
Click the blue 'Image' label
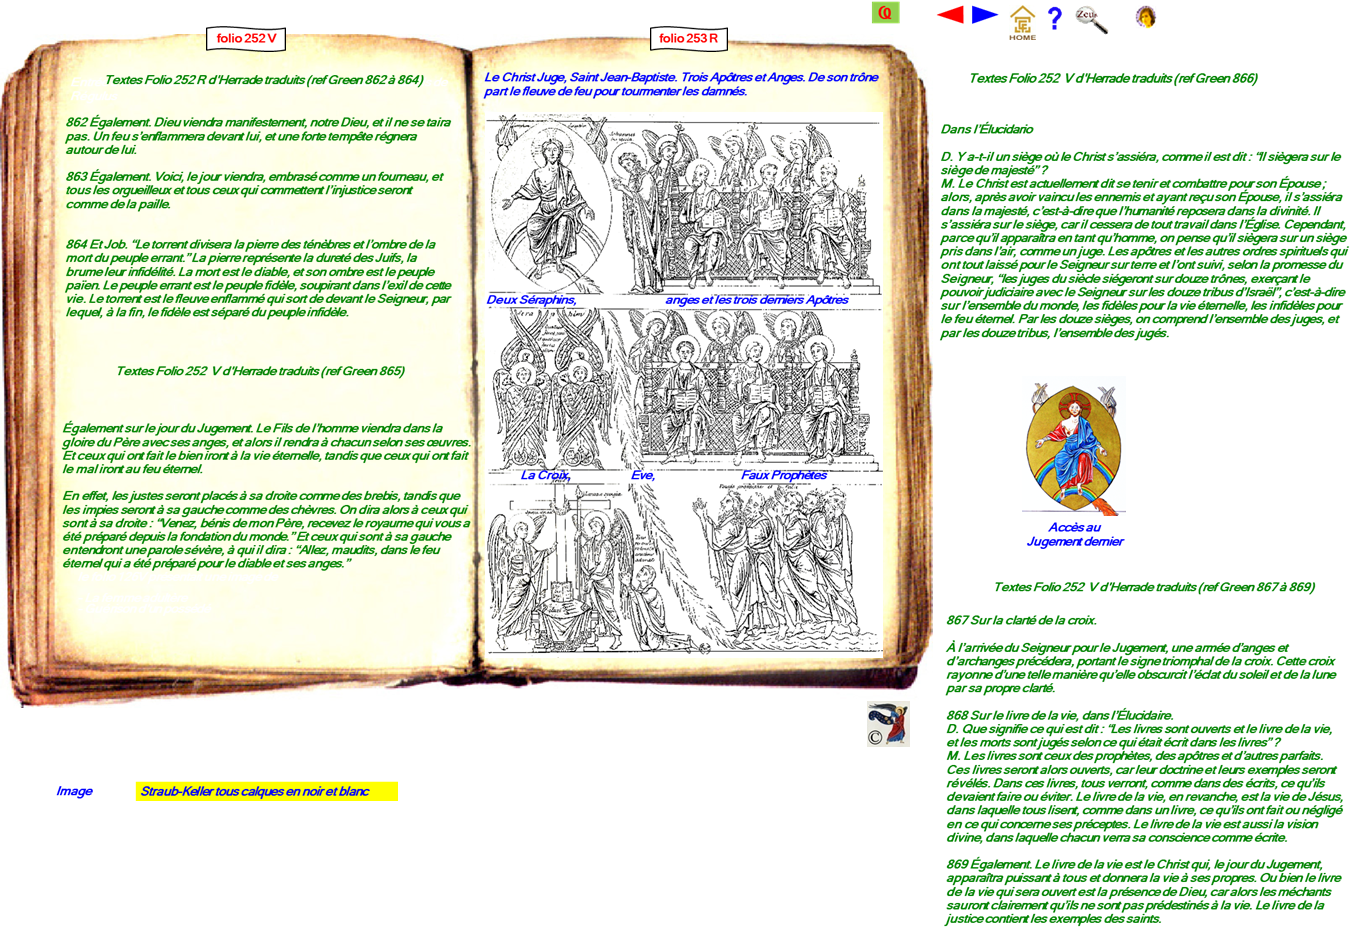pos(74,791)
